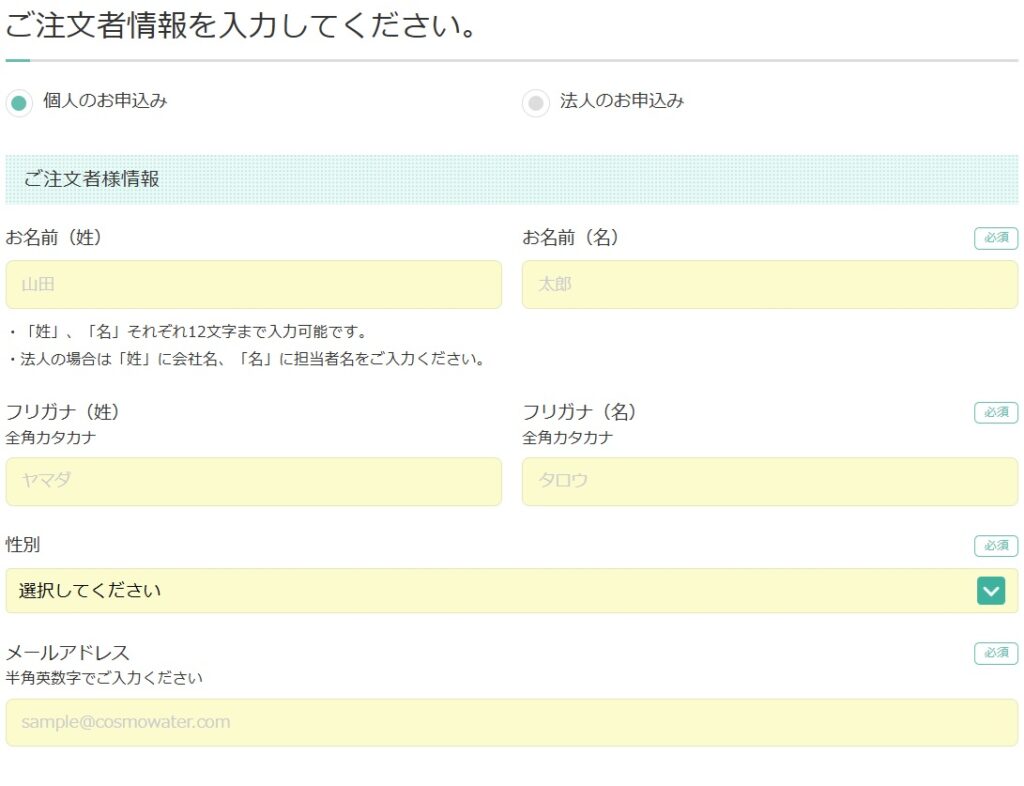Focus the お名前（姓） field showing 山田
The width and height of the screenshot is (1024, 786).
coord(253,285)
